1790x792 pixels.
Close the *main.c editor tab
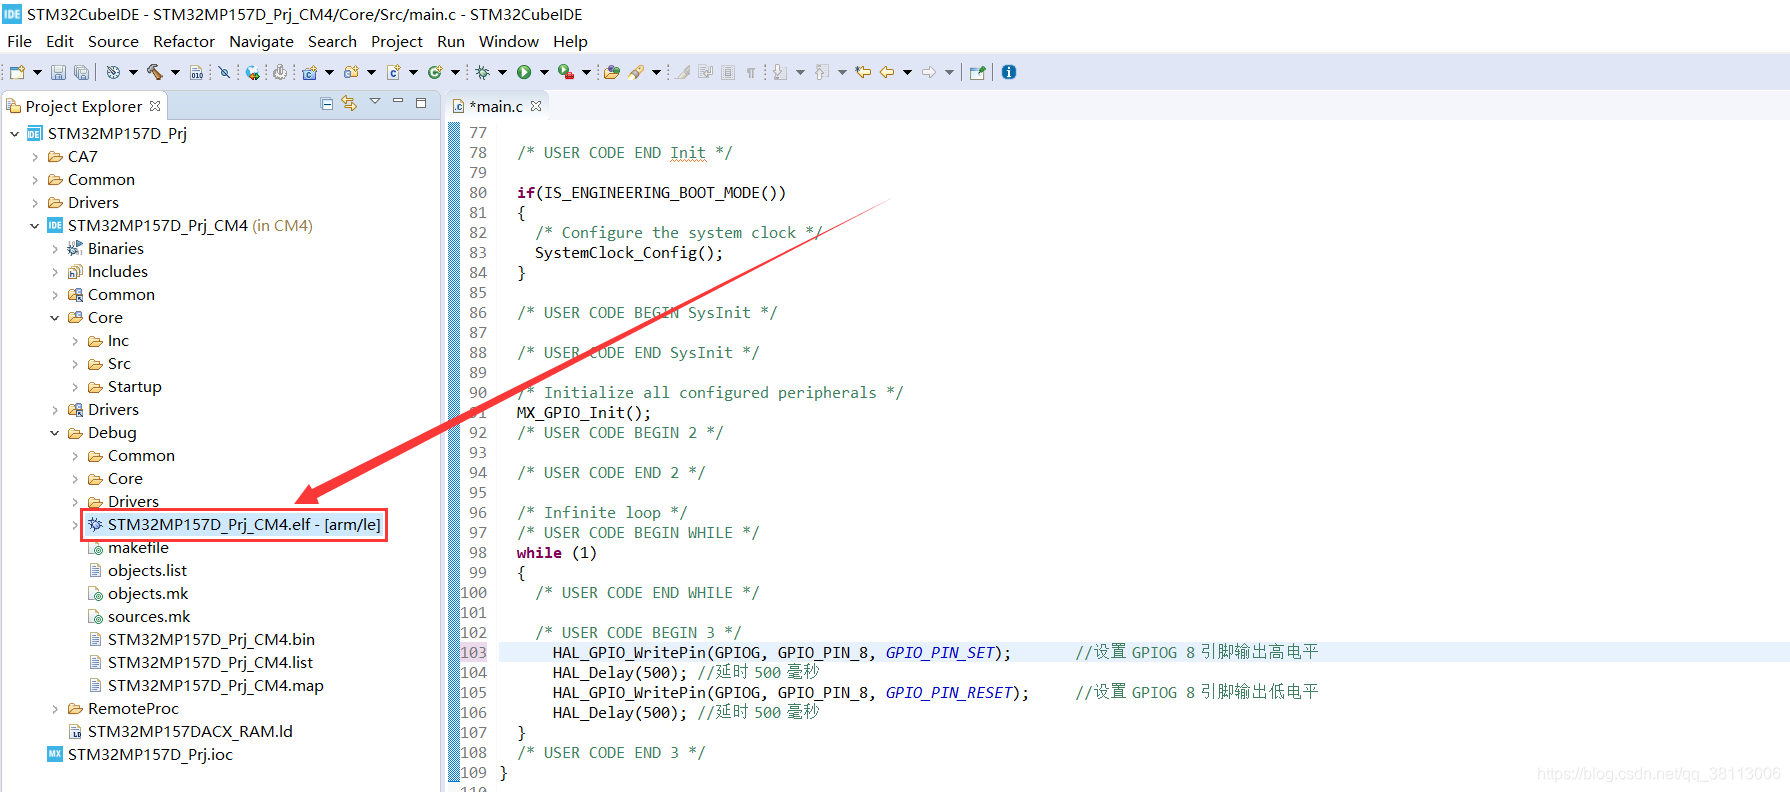tap(536, 106)
